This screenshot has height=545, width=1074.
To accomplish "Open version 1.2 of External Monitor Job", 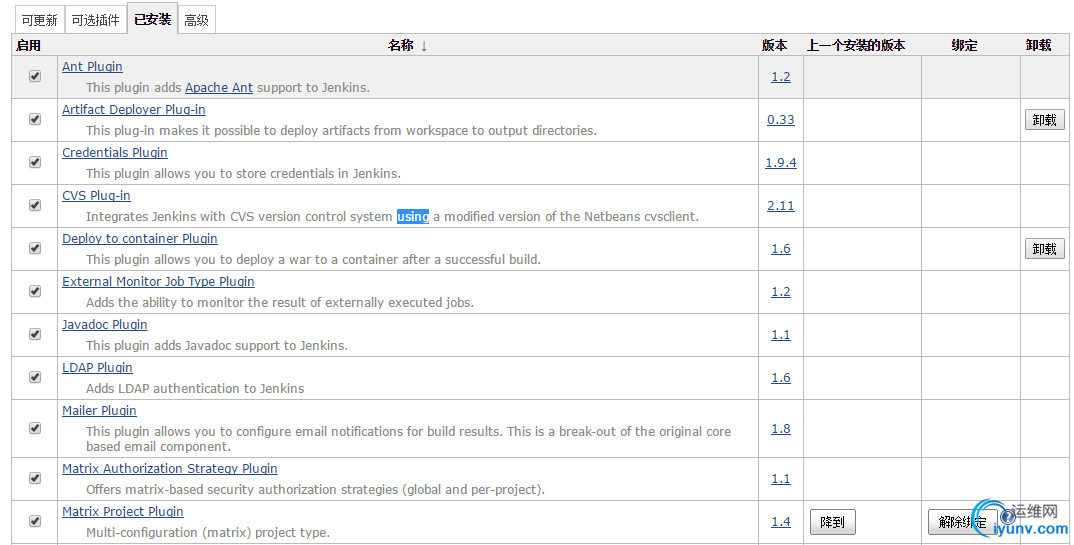I will pyautogui.click(x=781, y=292).
